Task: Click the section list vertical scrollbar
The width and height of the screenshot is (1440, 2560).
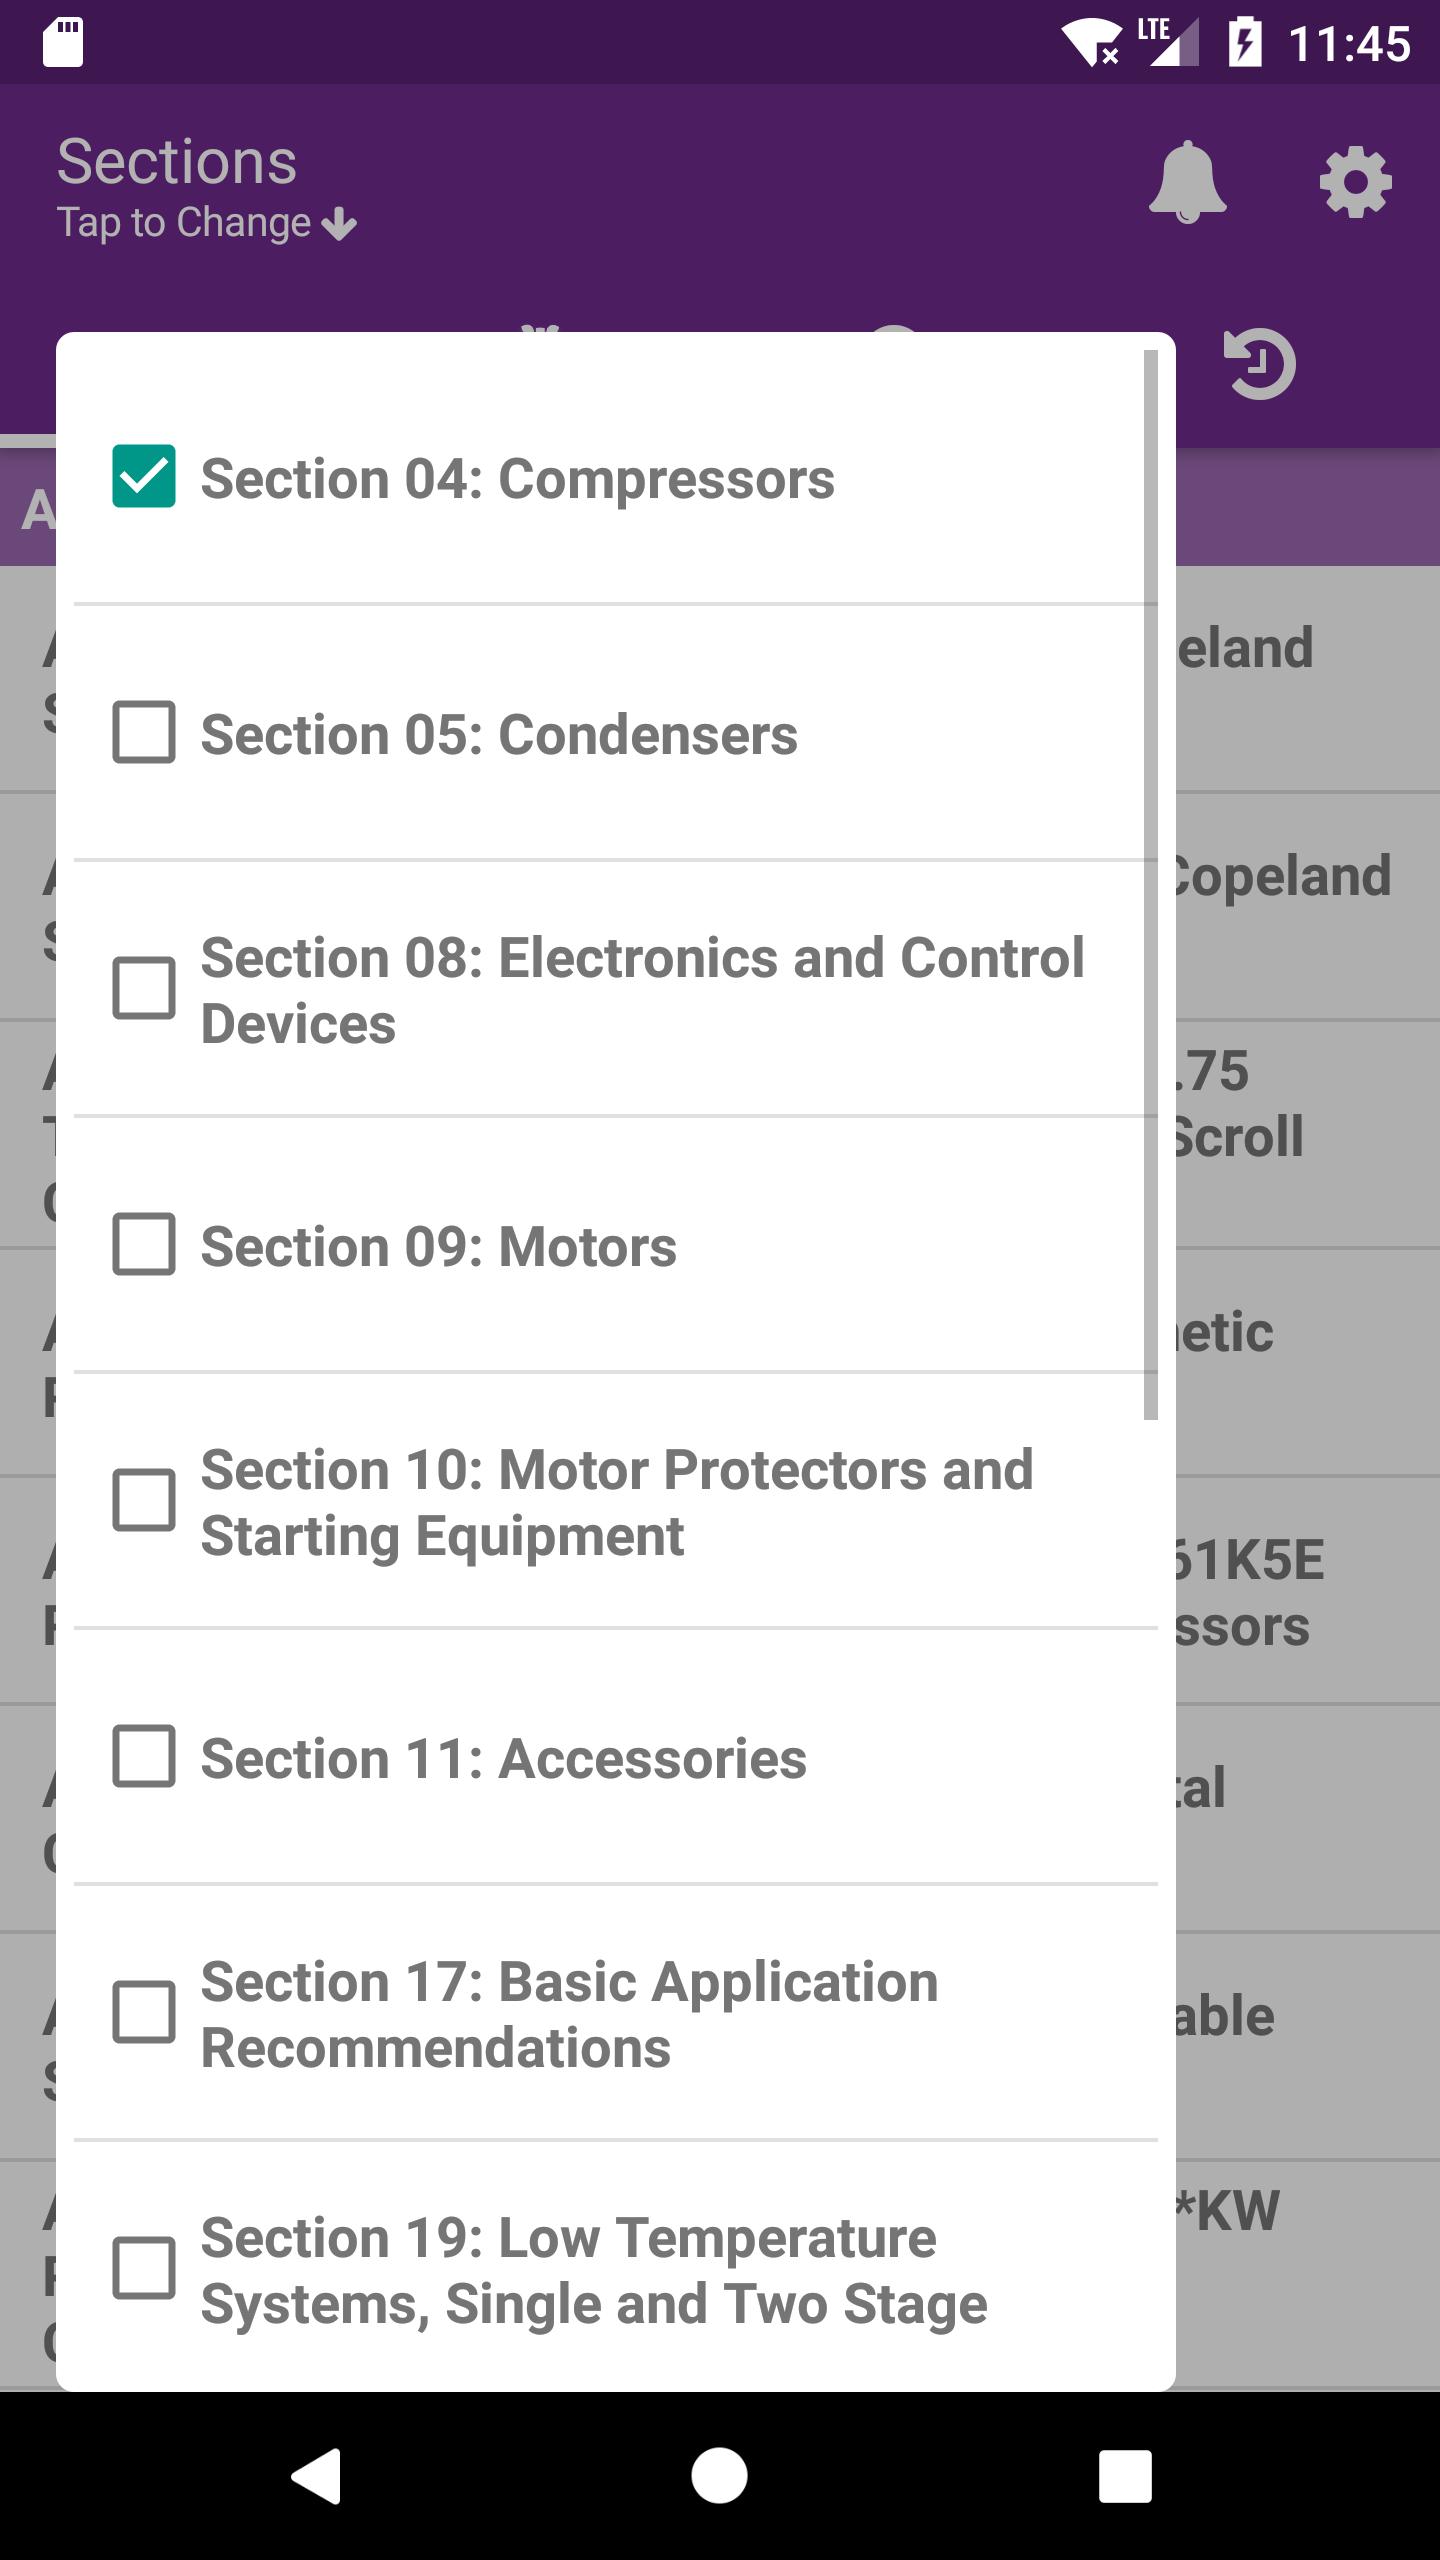Action: coord(1150,884)
